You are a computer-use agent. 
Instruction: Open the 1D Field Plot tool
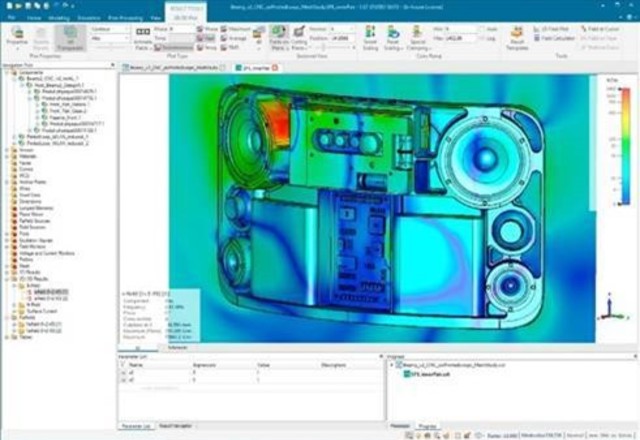click(551, 29)
